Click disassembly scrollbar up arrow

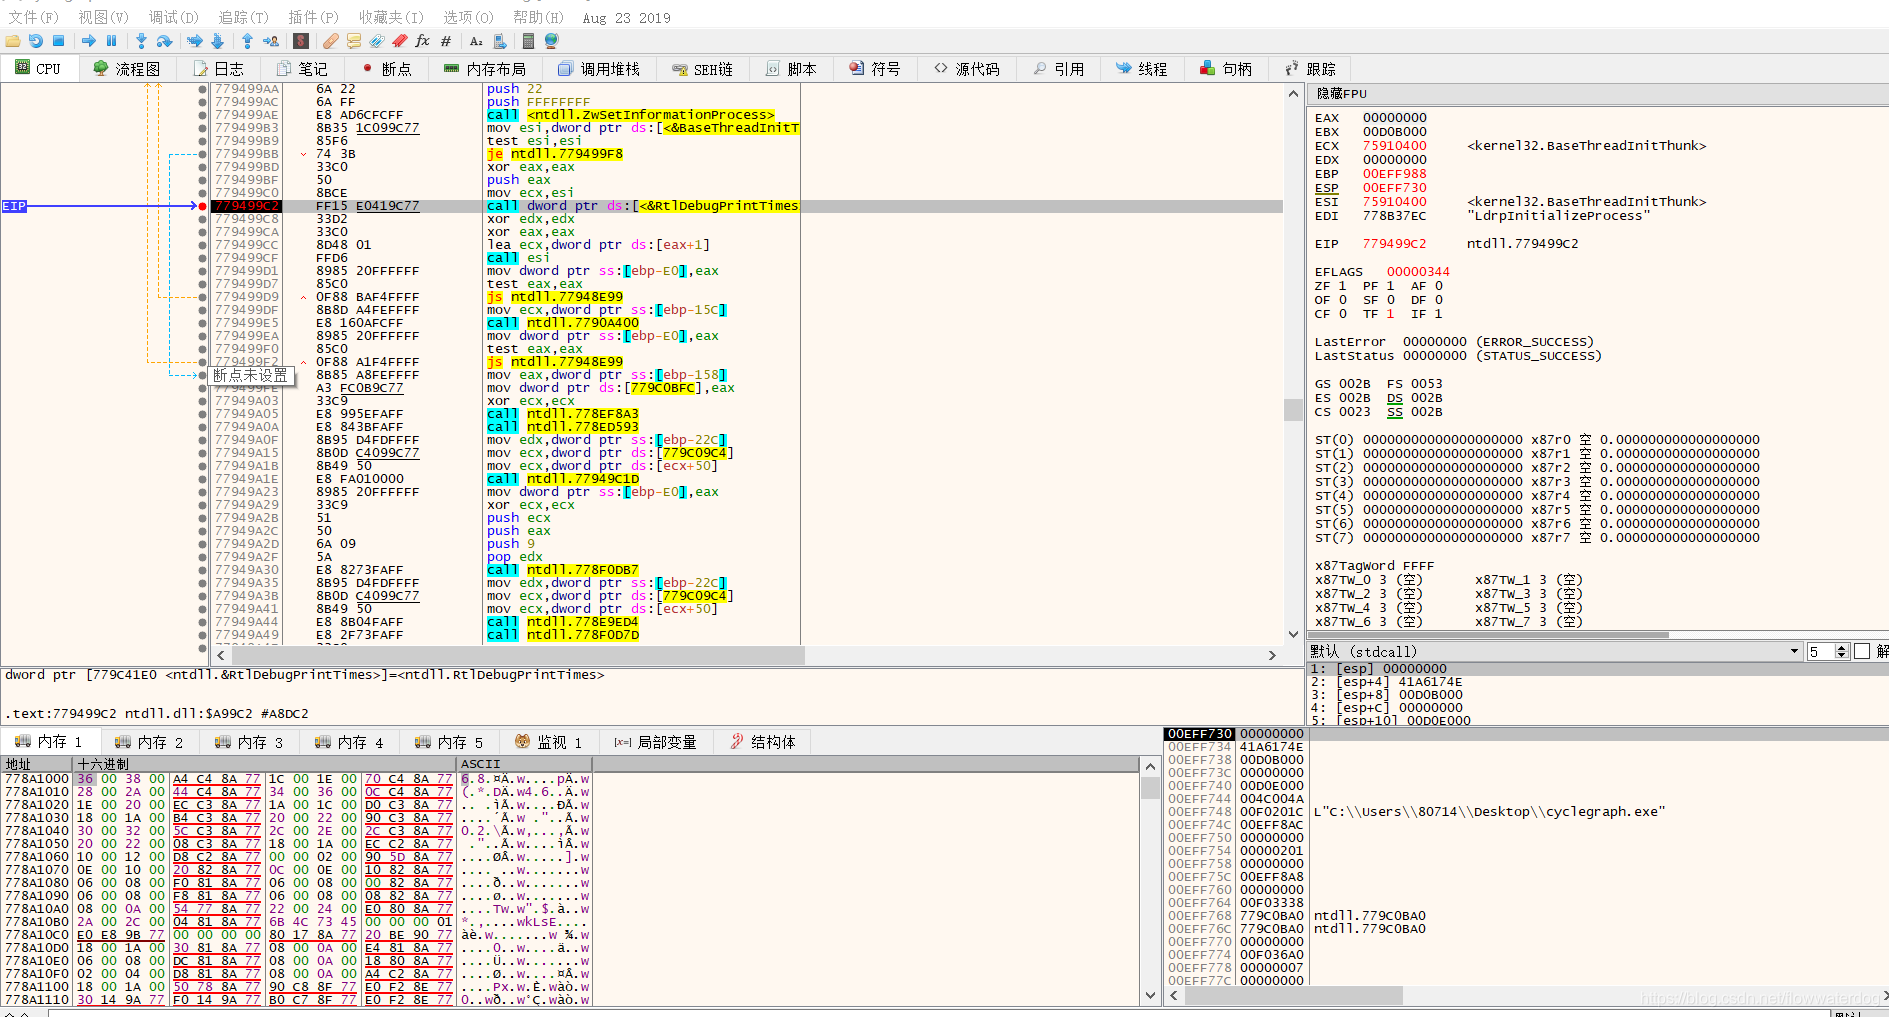(x=1293, y=94)
